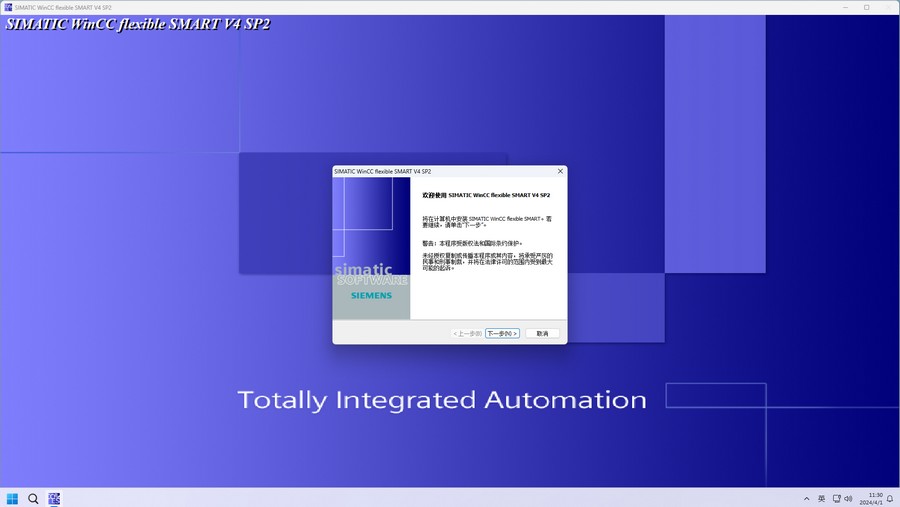Click the 欢迎使用 SIMATIC WinCC flexible heading
The width and height of the screenshot is (900, 507).
[486, 195]
